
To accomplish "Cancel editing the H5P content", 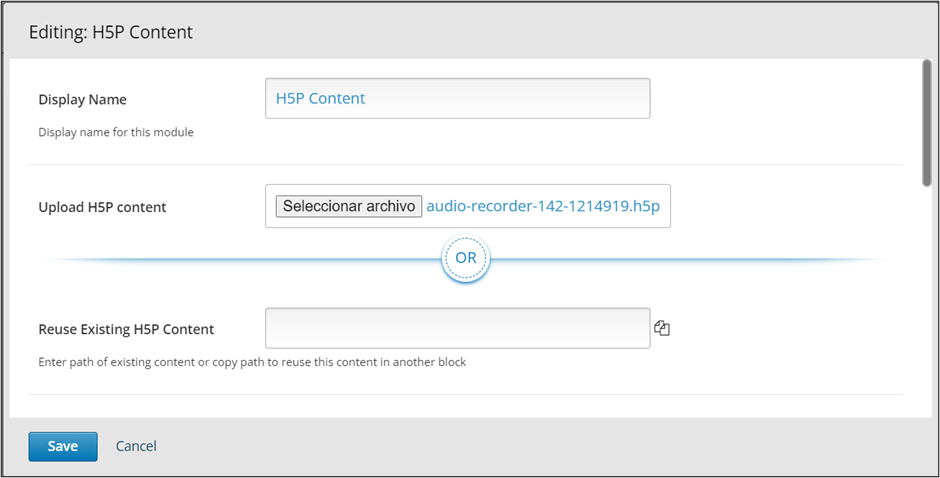I will tap(136, 446).
